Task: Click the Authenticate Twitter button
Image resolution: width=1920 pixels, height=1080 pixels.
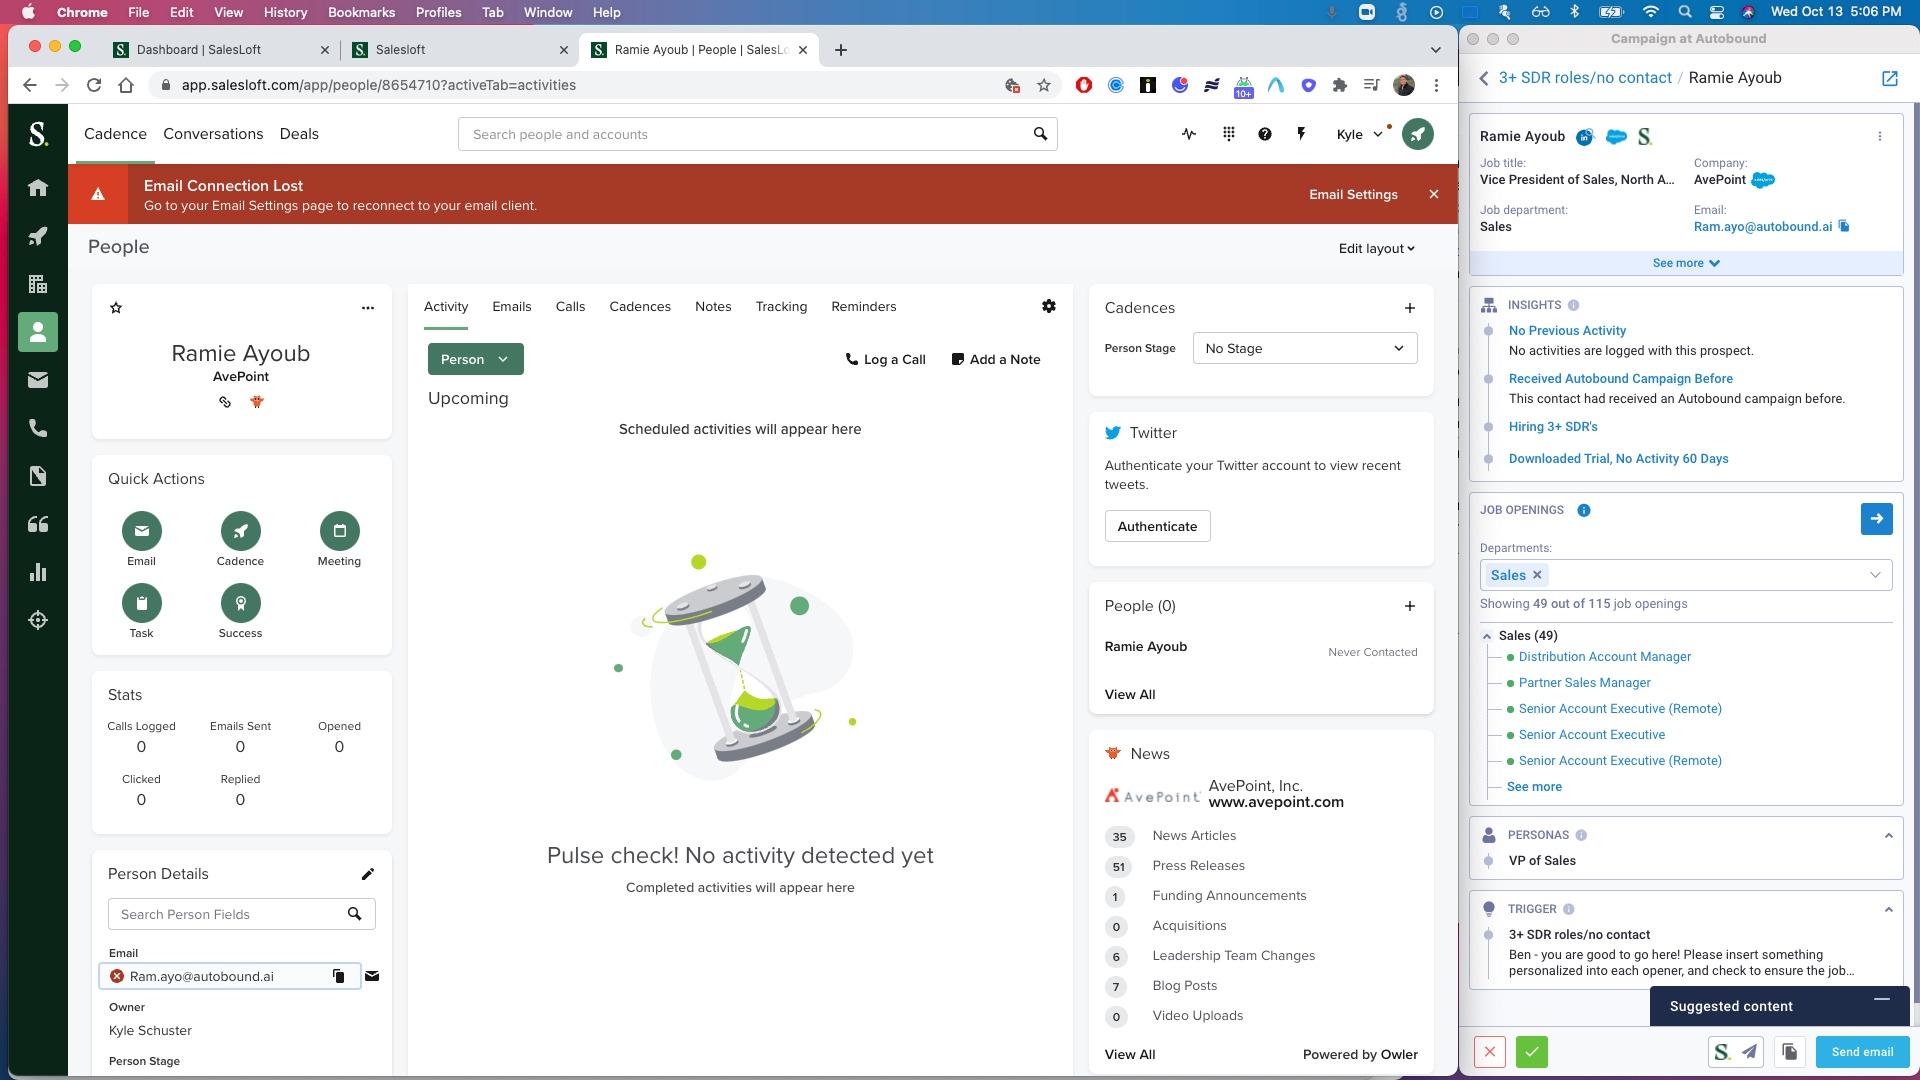Action: (1157, 526)
